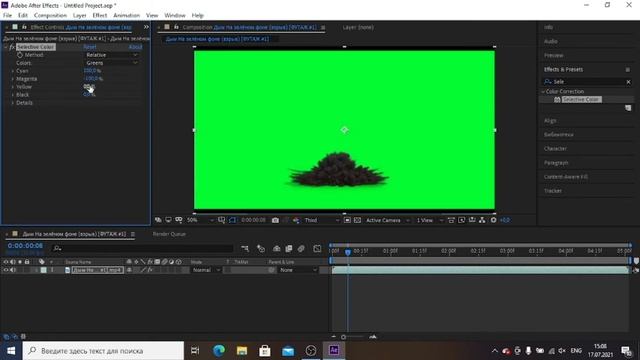The height and width of the screenshot is (360, 640).
Task: Toggle the effects switch on layer 1
Action: point(150,270)
